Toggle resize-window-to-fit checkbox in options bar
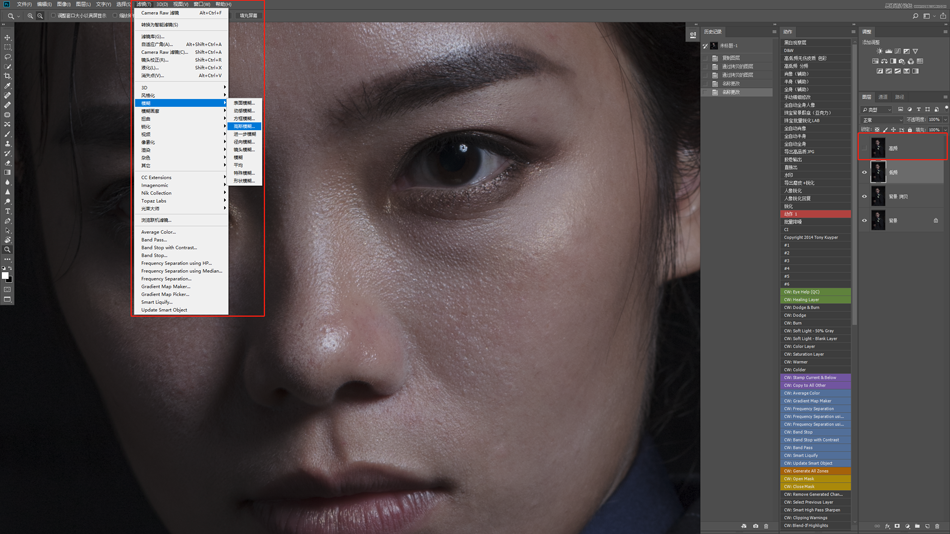 [53, 16]
